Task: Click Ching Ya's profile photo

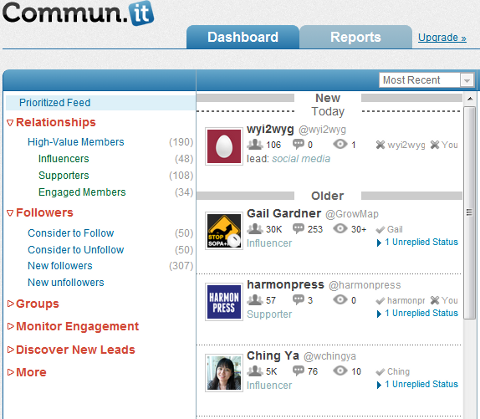Action: click(x=224, y=373)
